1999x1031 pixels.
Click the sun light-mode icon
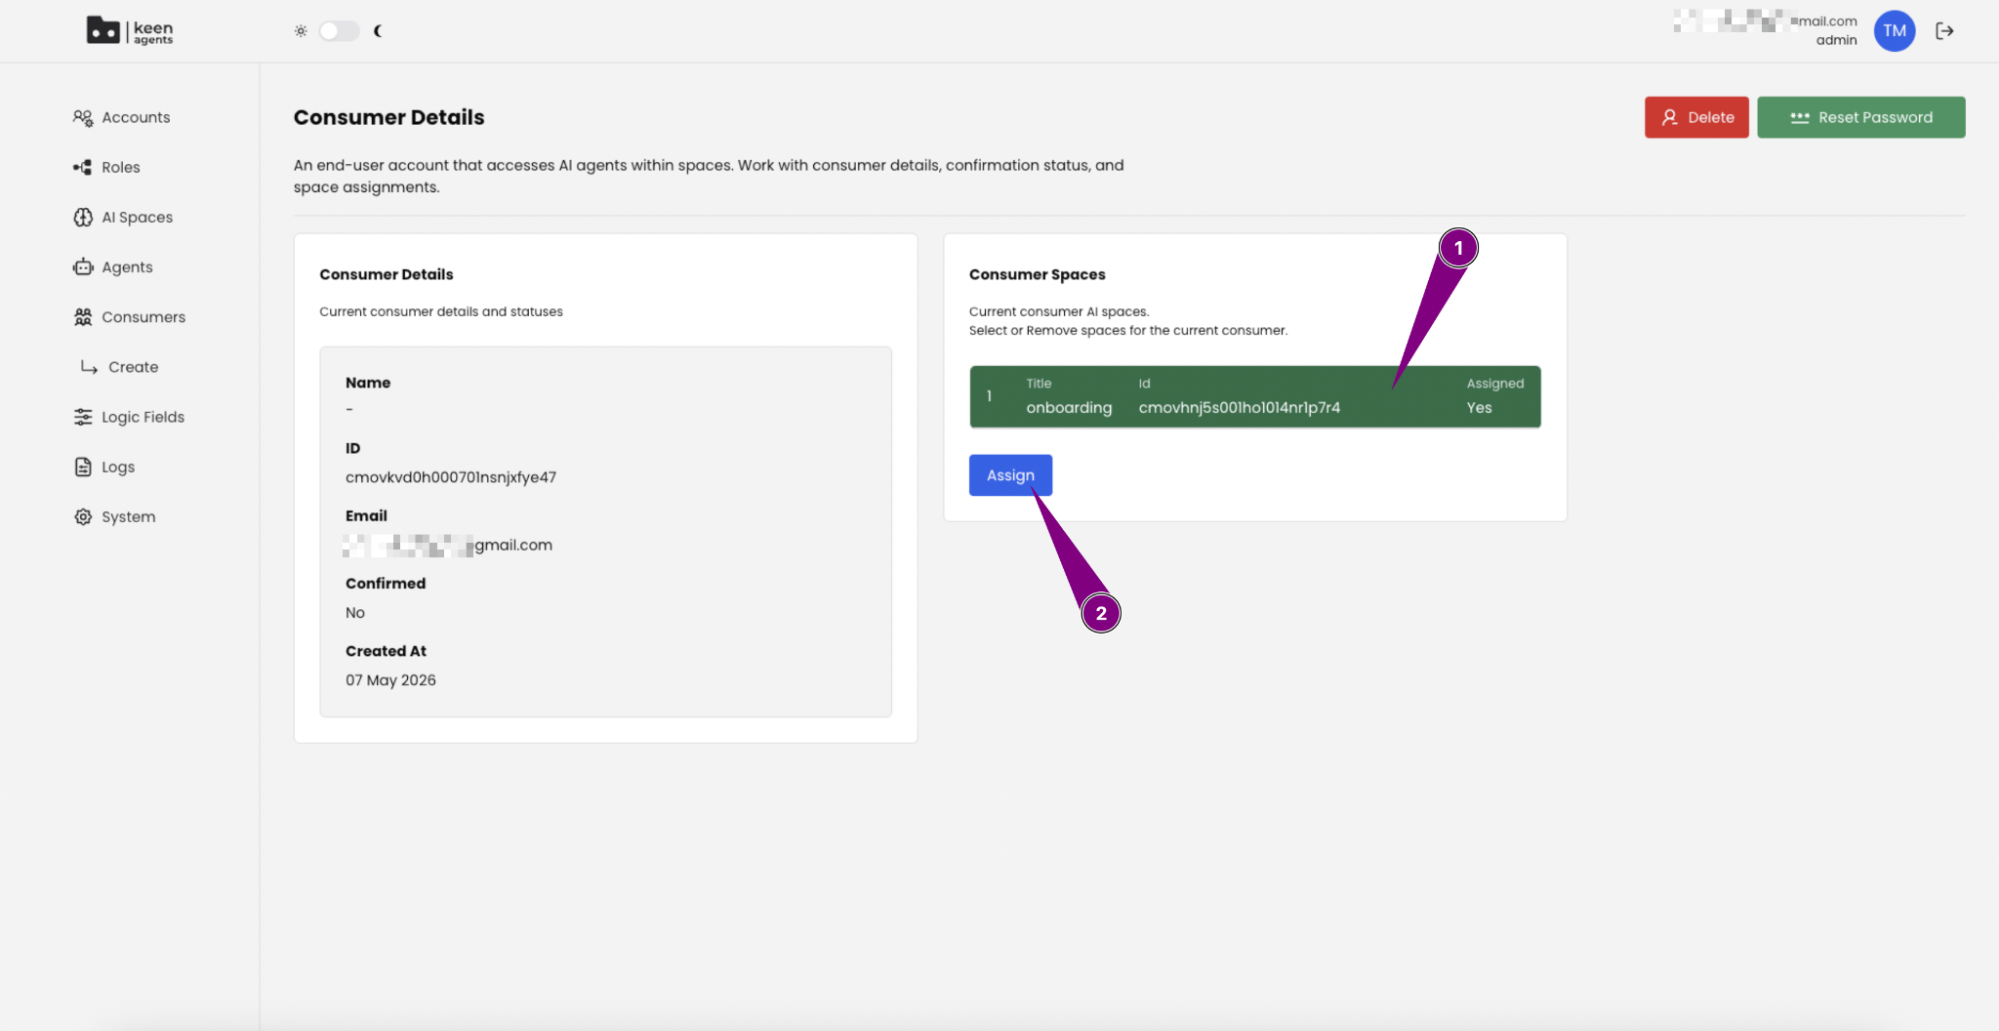(x=300, y=31)
